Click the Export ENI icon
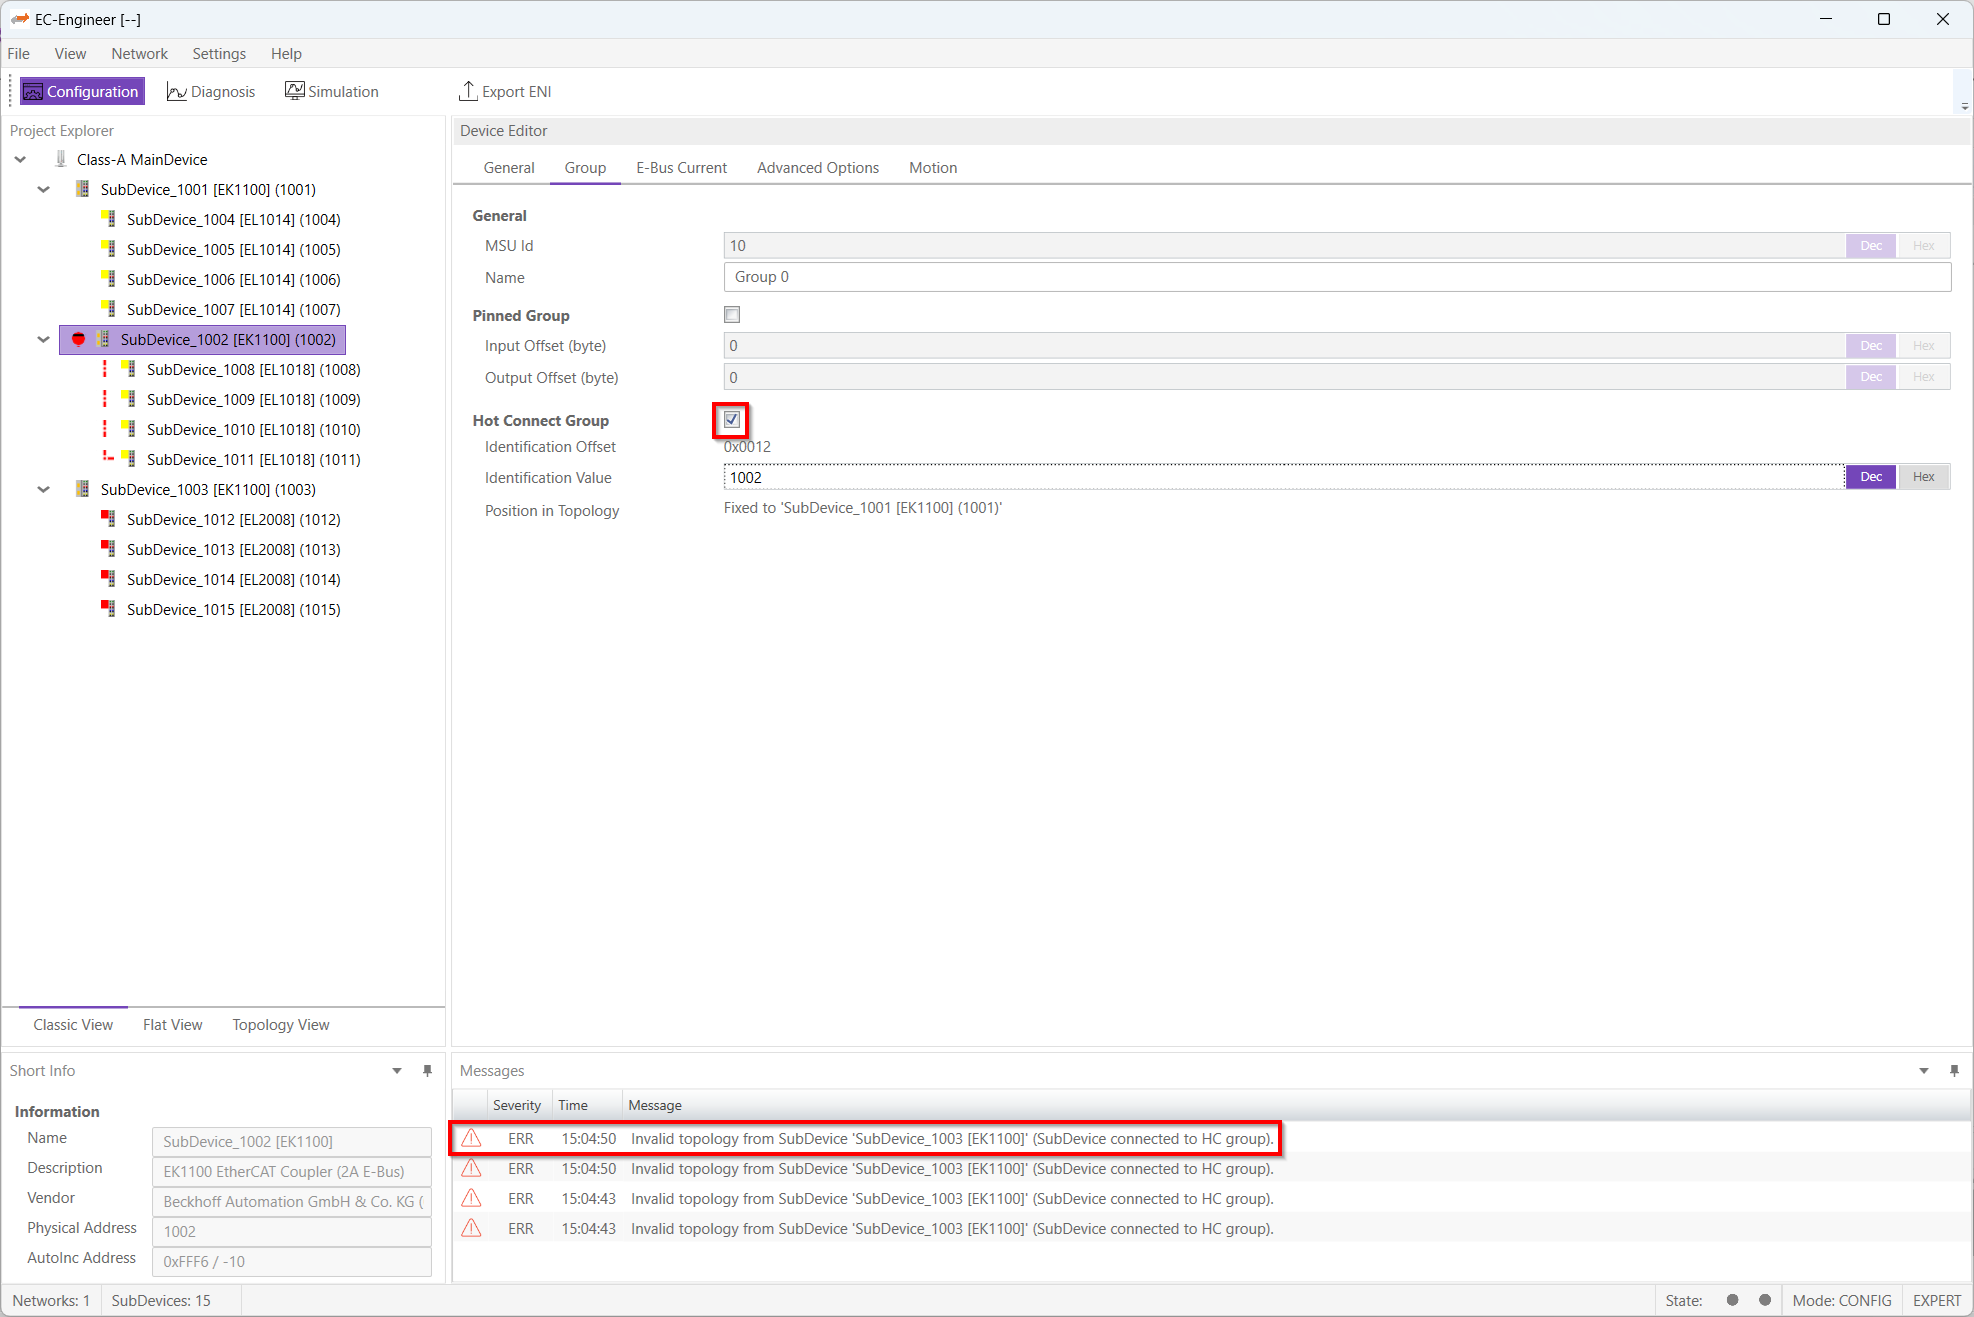This screenshot has width=1974, height=1317. click(467, 92)
